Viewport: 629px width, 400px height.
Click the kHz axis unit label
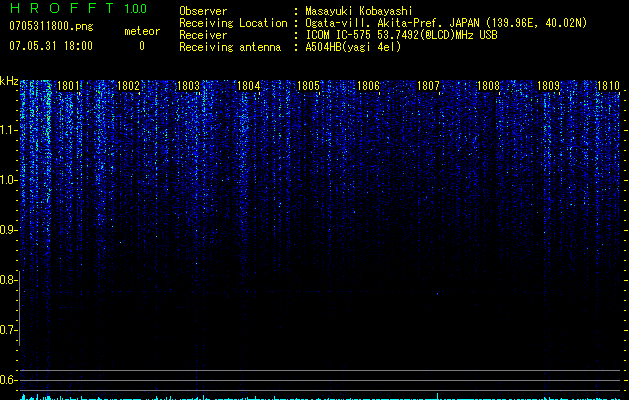(x=9, y=81)
